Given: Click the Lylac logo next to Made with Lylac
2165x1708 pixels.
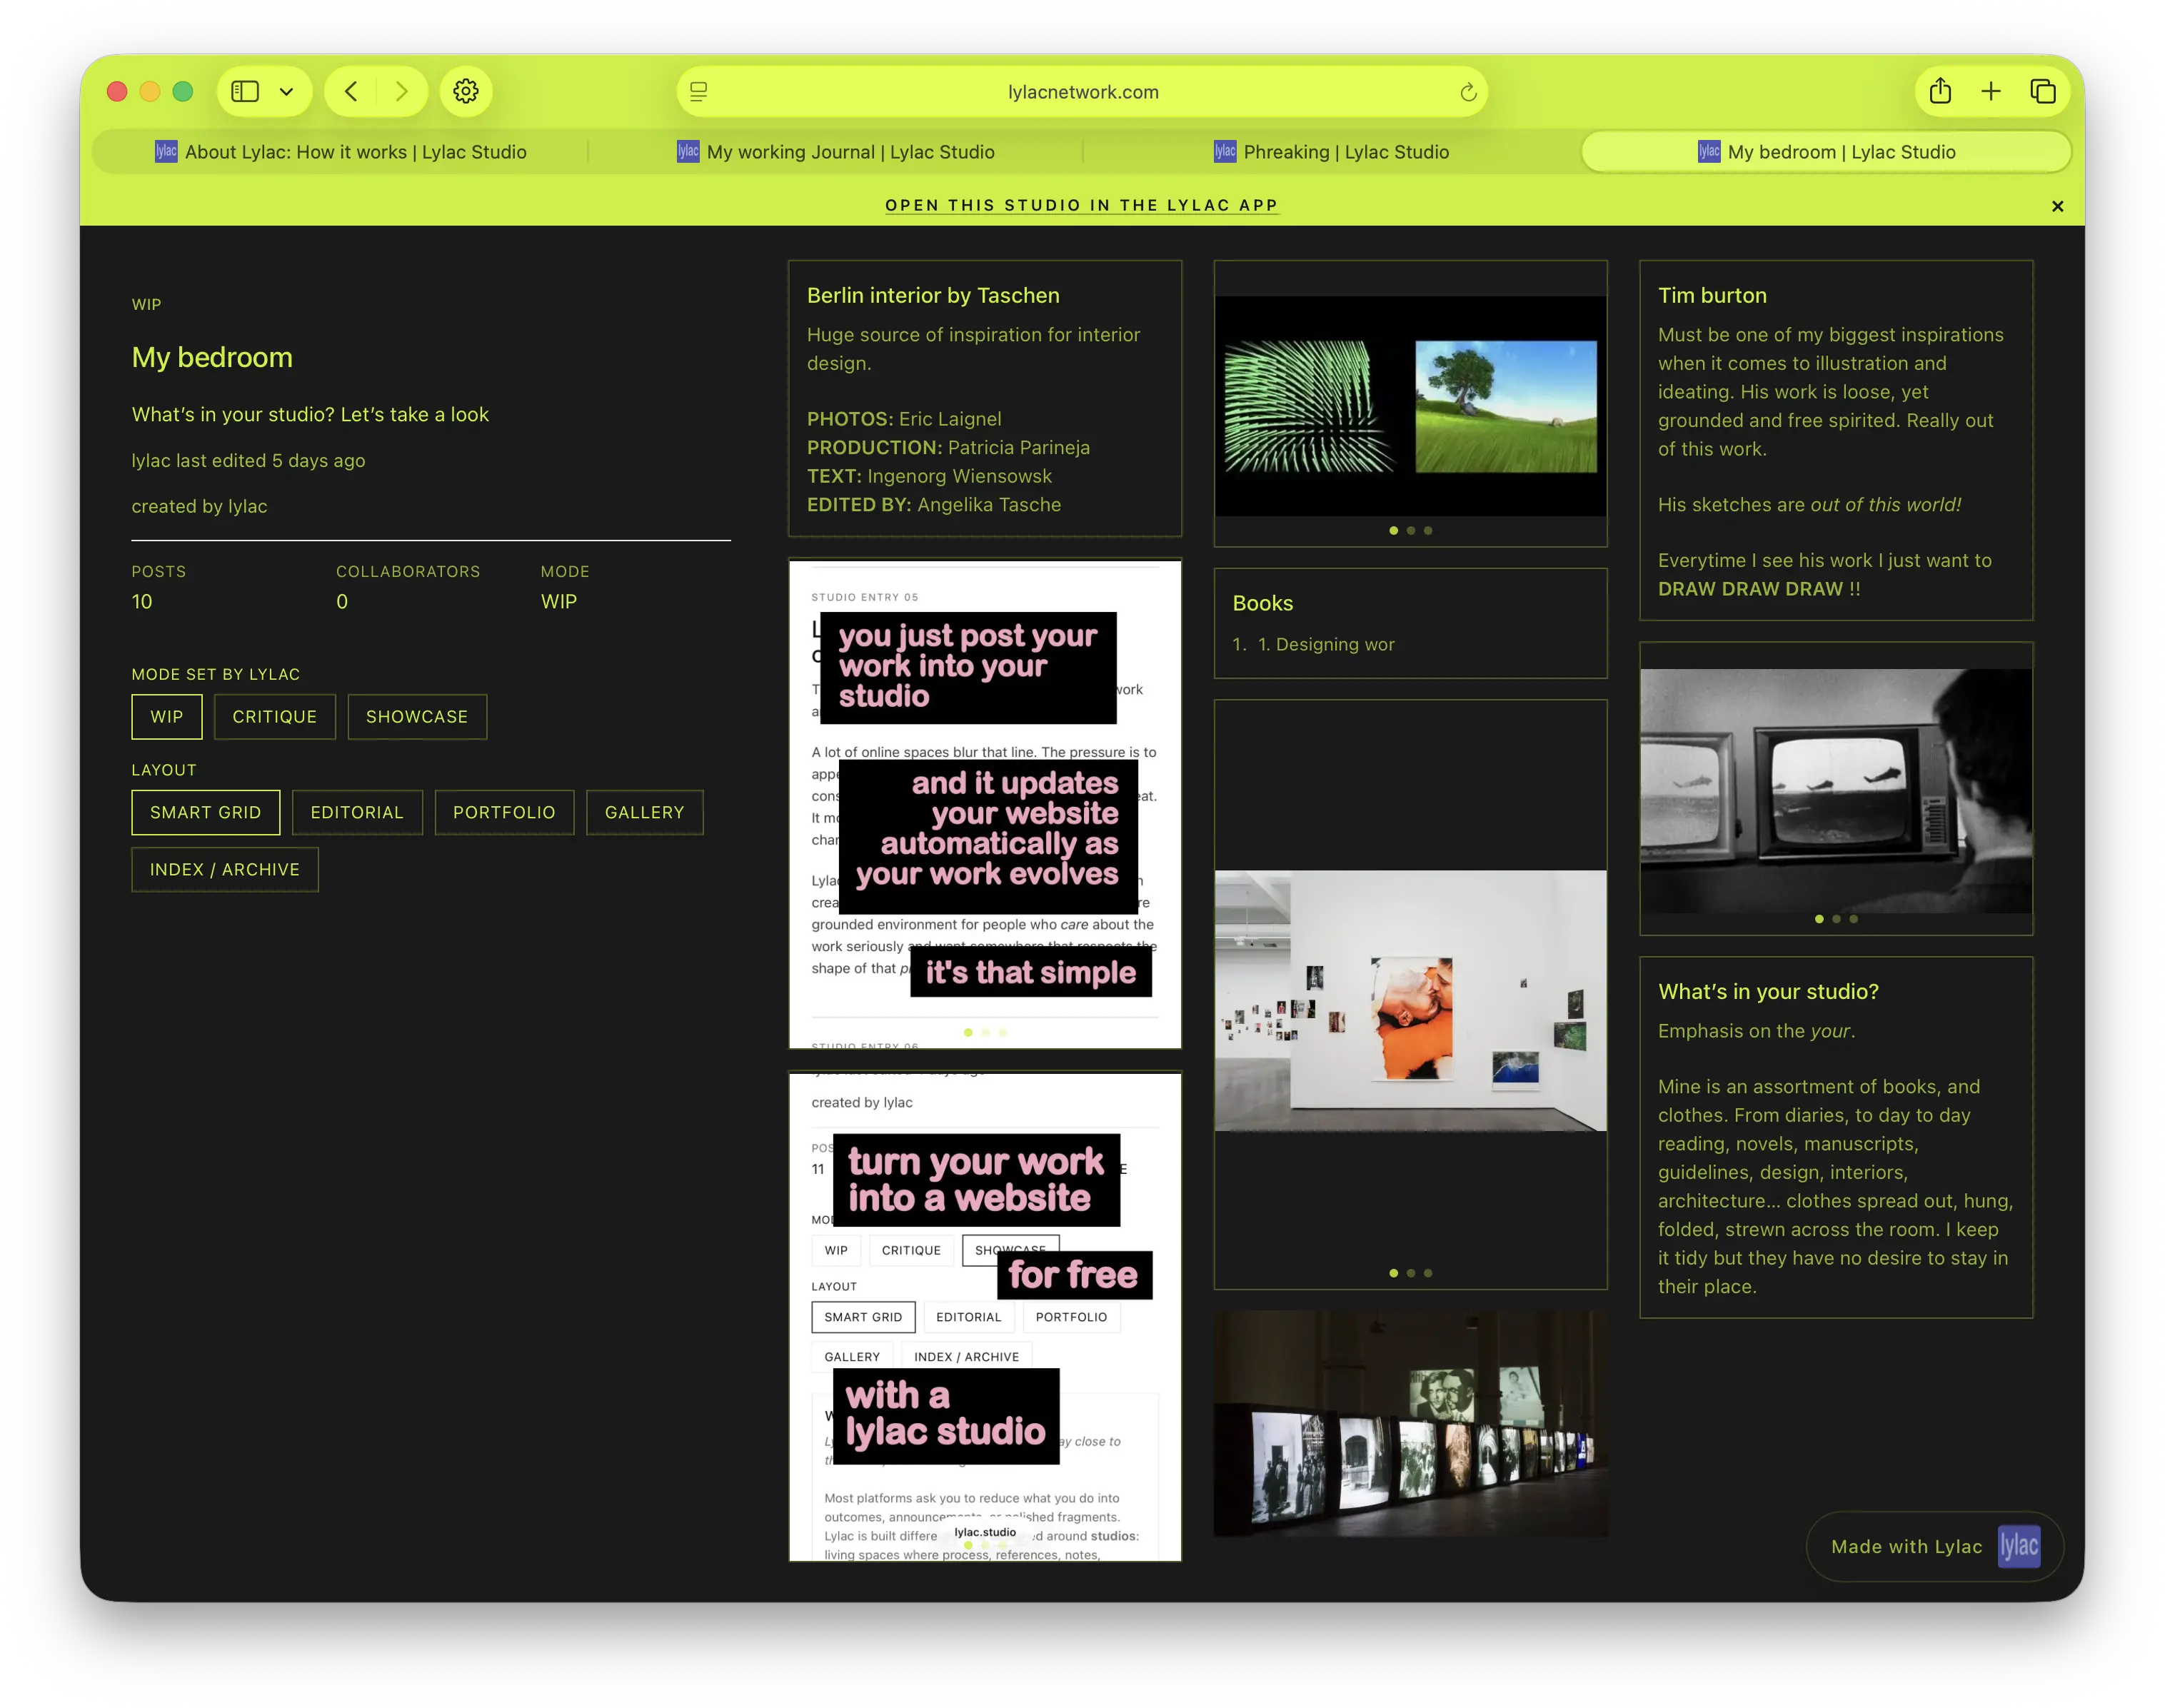Looking at the screenshot, I should click(2020, 1546).
